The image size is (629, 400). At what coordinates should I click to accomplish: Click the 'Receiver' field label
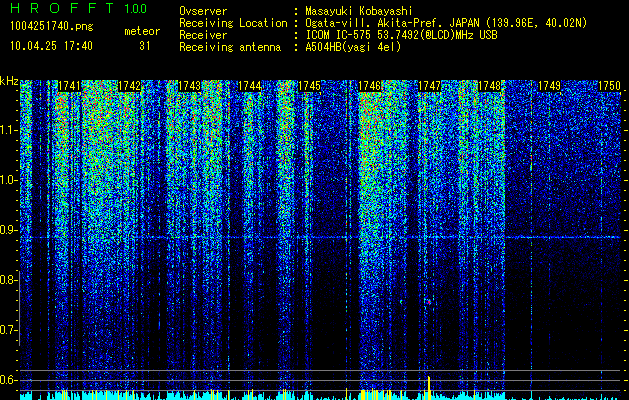coord(203,35)
